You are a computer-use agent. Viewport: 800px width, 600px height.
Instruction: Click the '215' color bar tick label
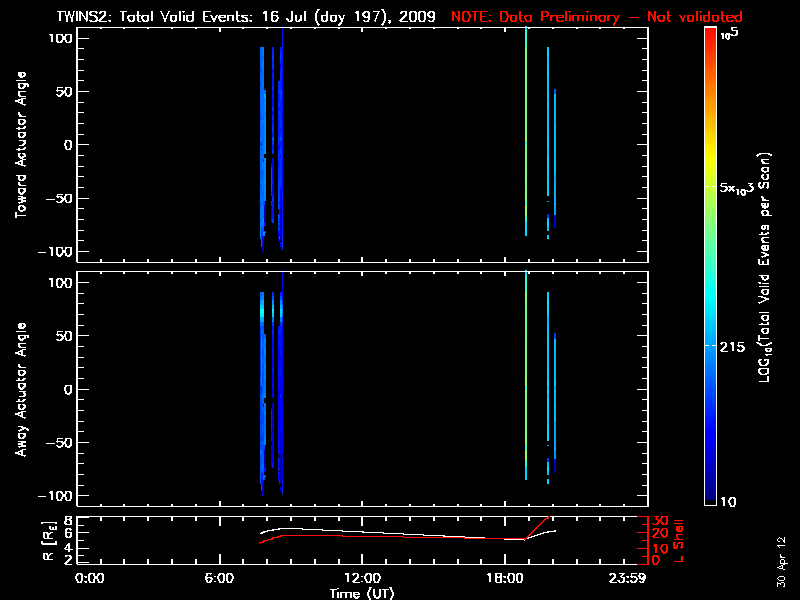pyautogui.click(x=736, y=345)
